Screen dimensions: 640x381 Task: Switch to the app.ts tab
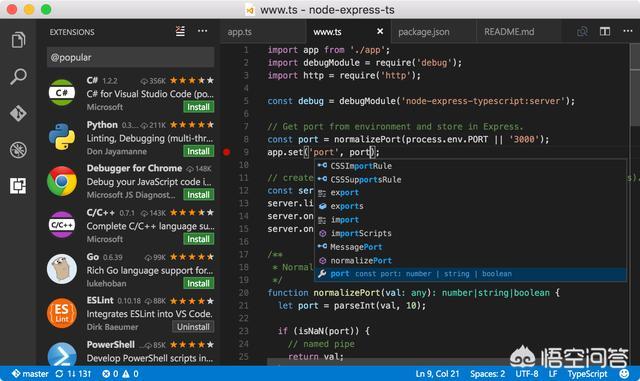point(240,32)
